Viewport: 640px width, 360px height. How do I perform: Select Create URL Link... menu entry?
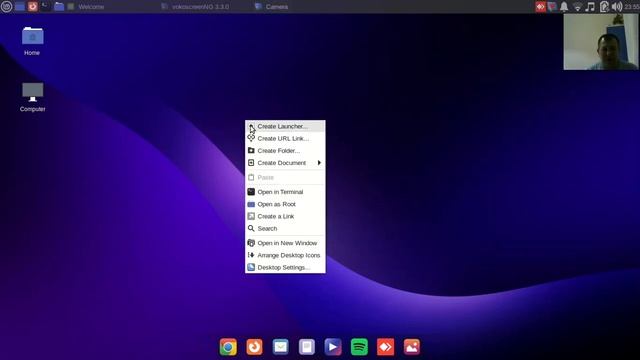click(x=285, y=138)
